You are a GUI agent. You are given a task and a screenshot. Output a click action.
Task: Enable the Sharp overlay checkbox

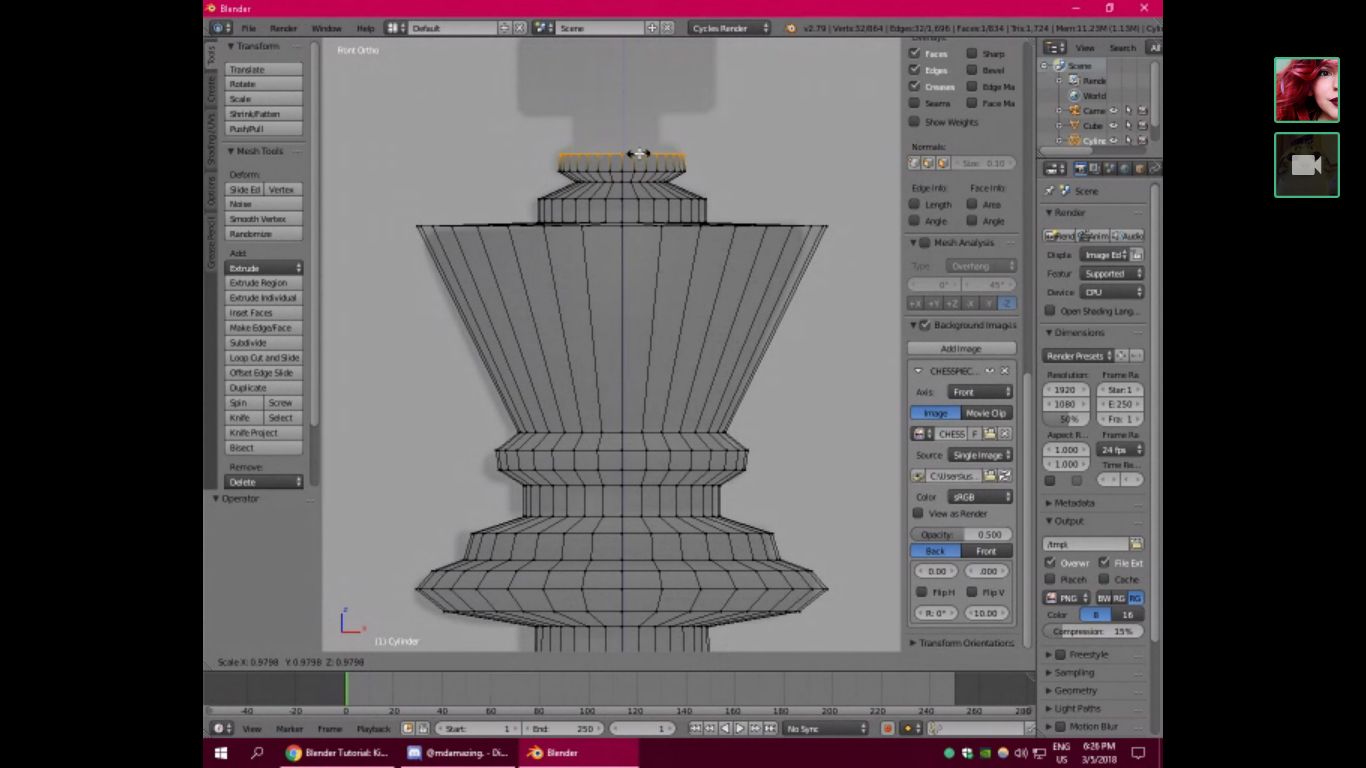pos(972,54)
